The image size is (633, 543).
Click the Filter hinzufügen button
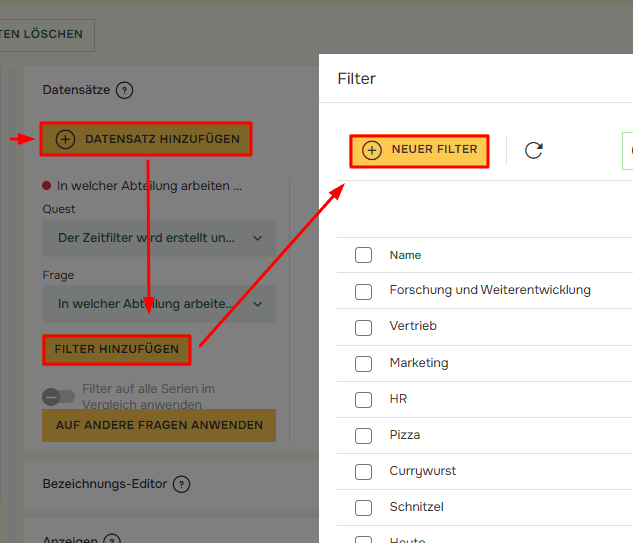tap(116, 349)
